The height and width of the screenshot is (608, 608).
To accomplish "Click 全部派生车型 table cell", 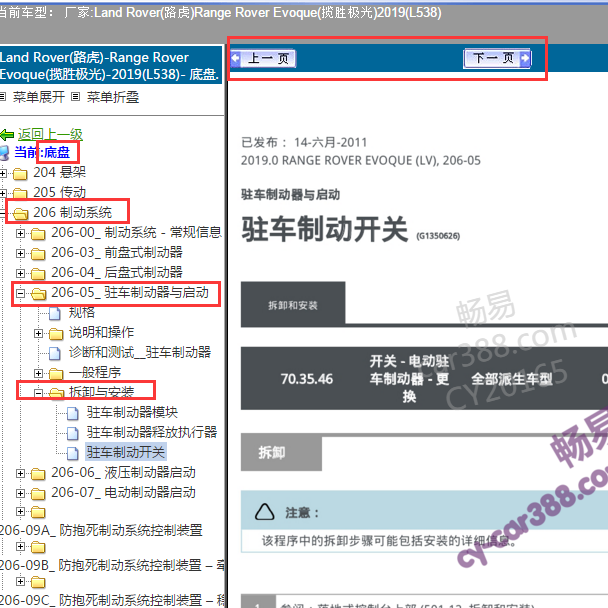I will point(512,379).
